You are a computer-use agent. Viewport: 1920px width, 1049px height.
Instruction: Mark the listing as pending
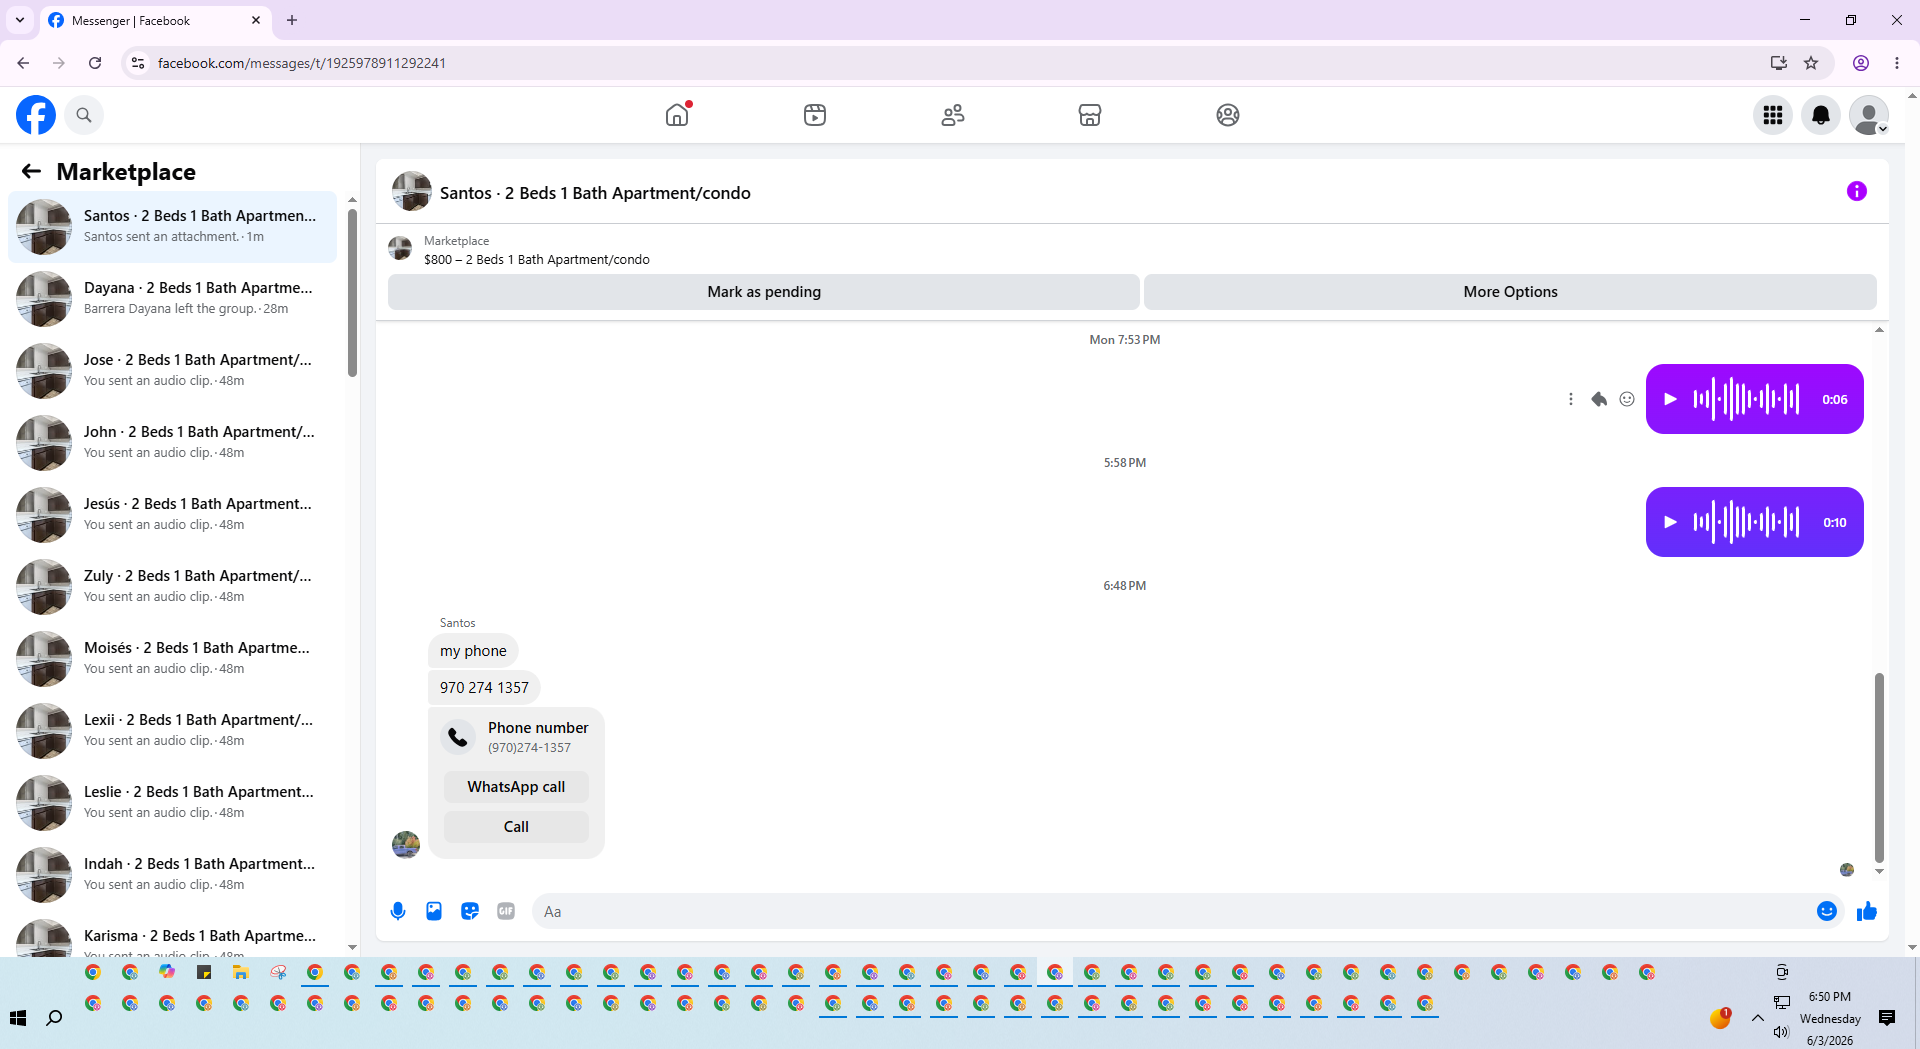(x=764, y=292)
